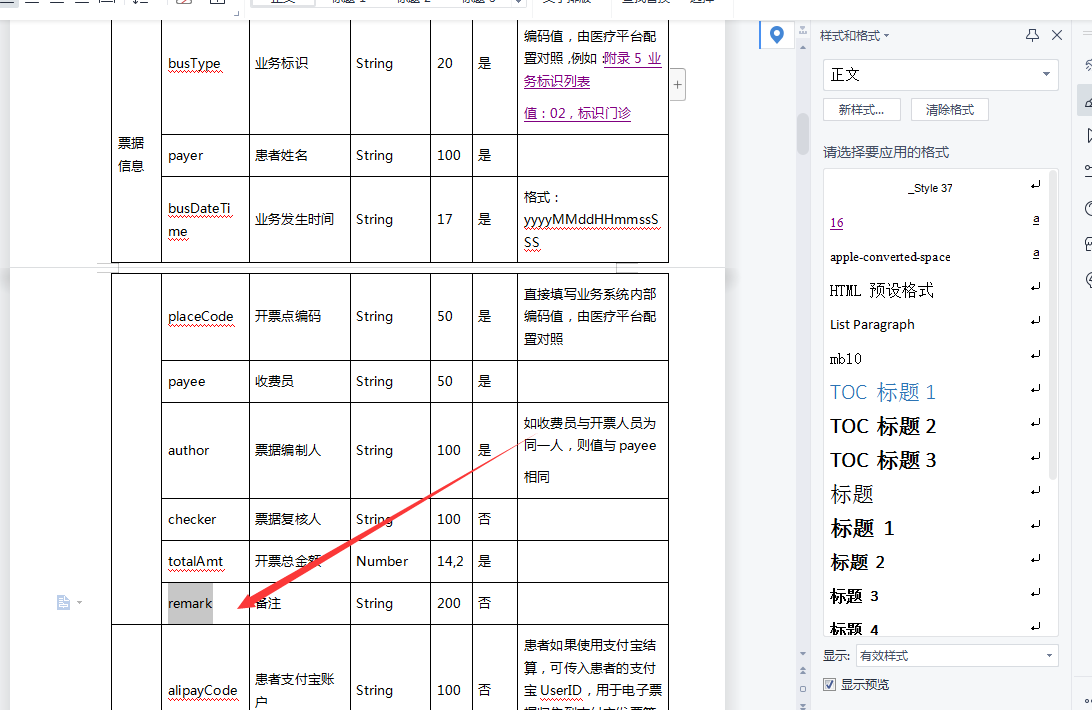
Task: Apply the _Style 37 style
Action: 935,187
